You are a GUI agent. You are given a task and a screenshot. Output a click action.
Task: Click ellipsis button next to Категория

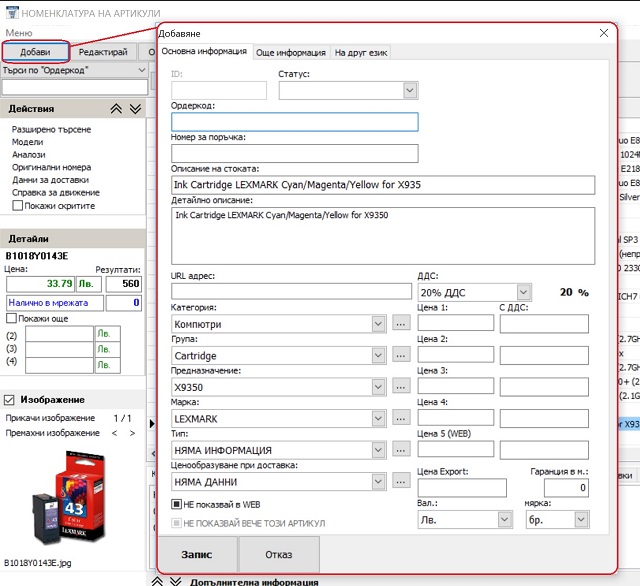click(401, 323)
